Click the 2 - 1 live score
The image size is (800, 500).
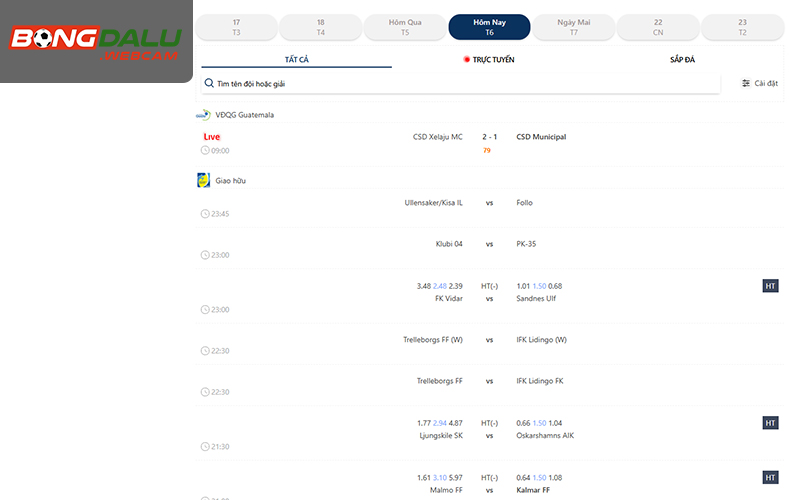pos(487,137)
